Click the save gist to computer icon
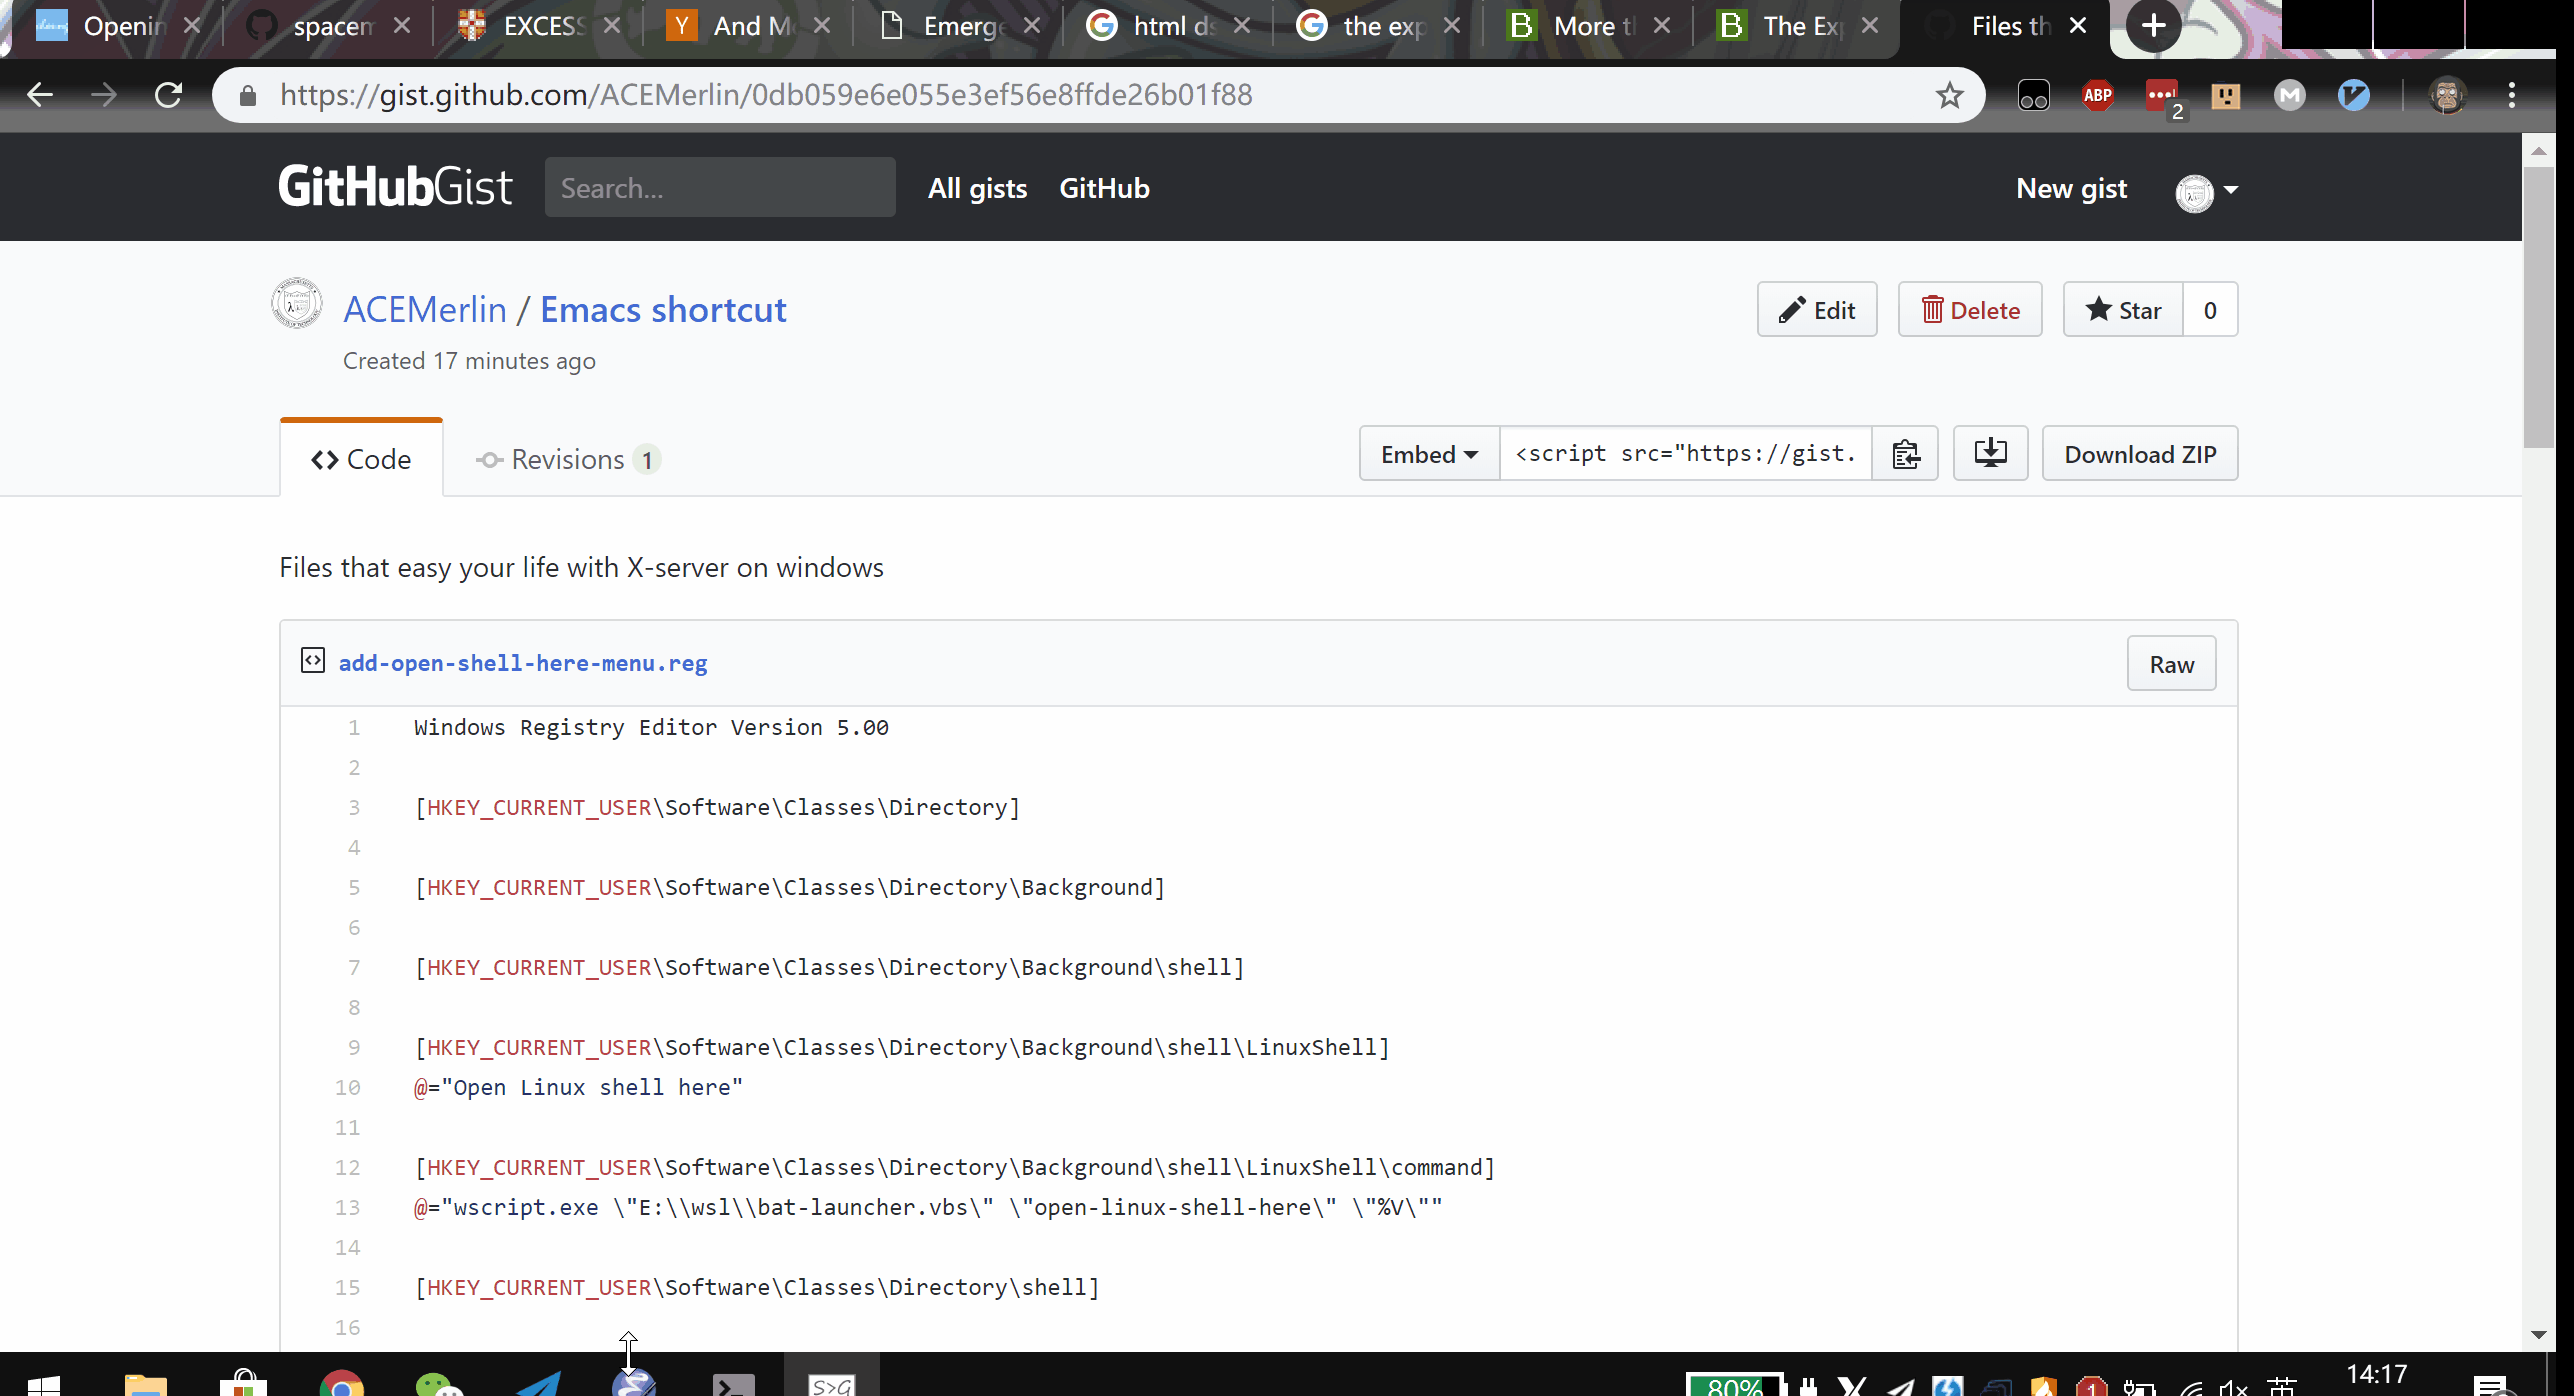Screen dimensions: 2574x1396 [x=1990, y=454]
